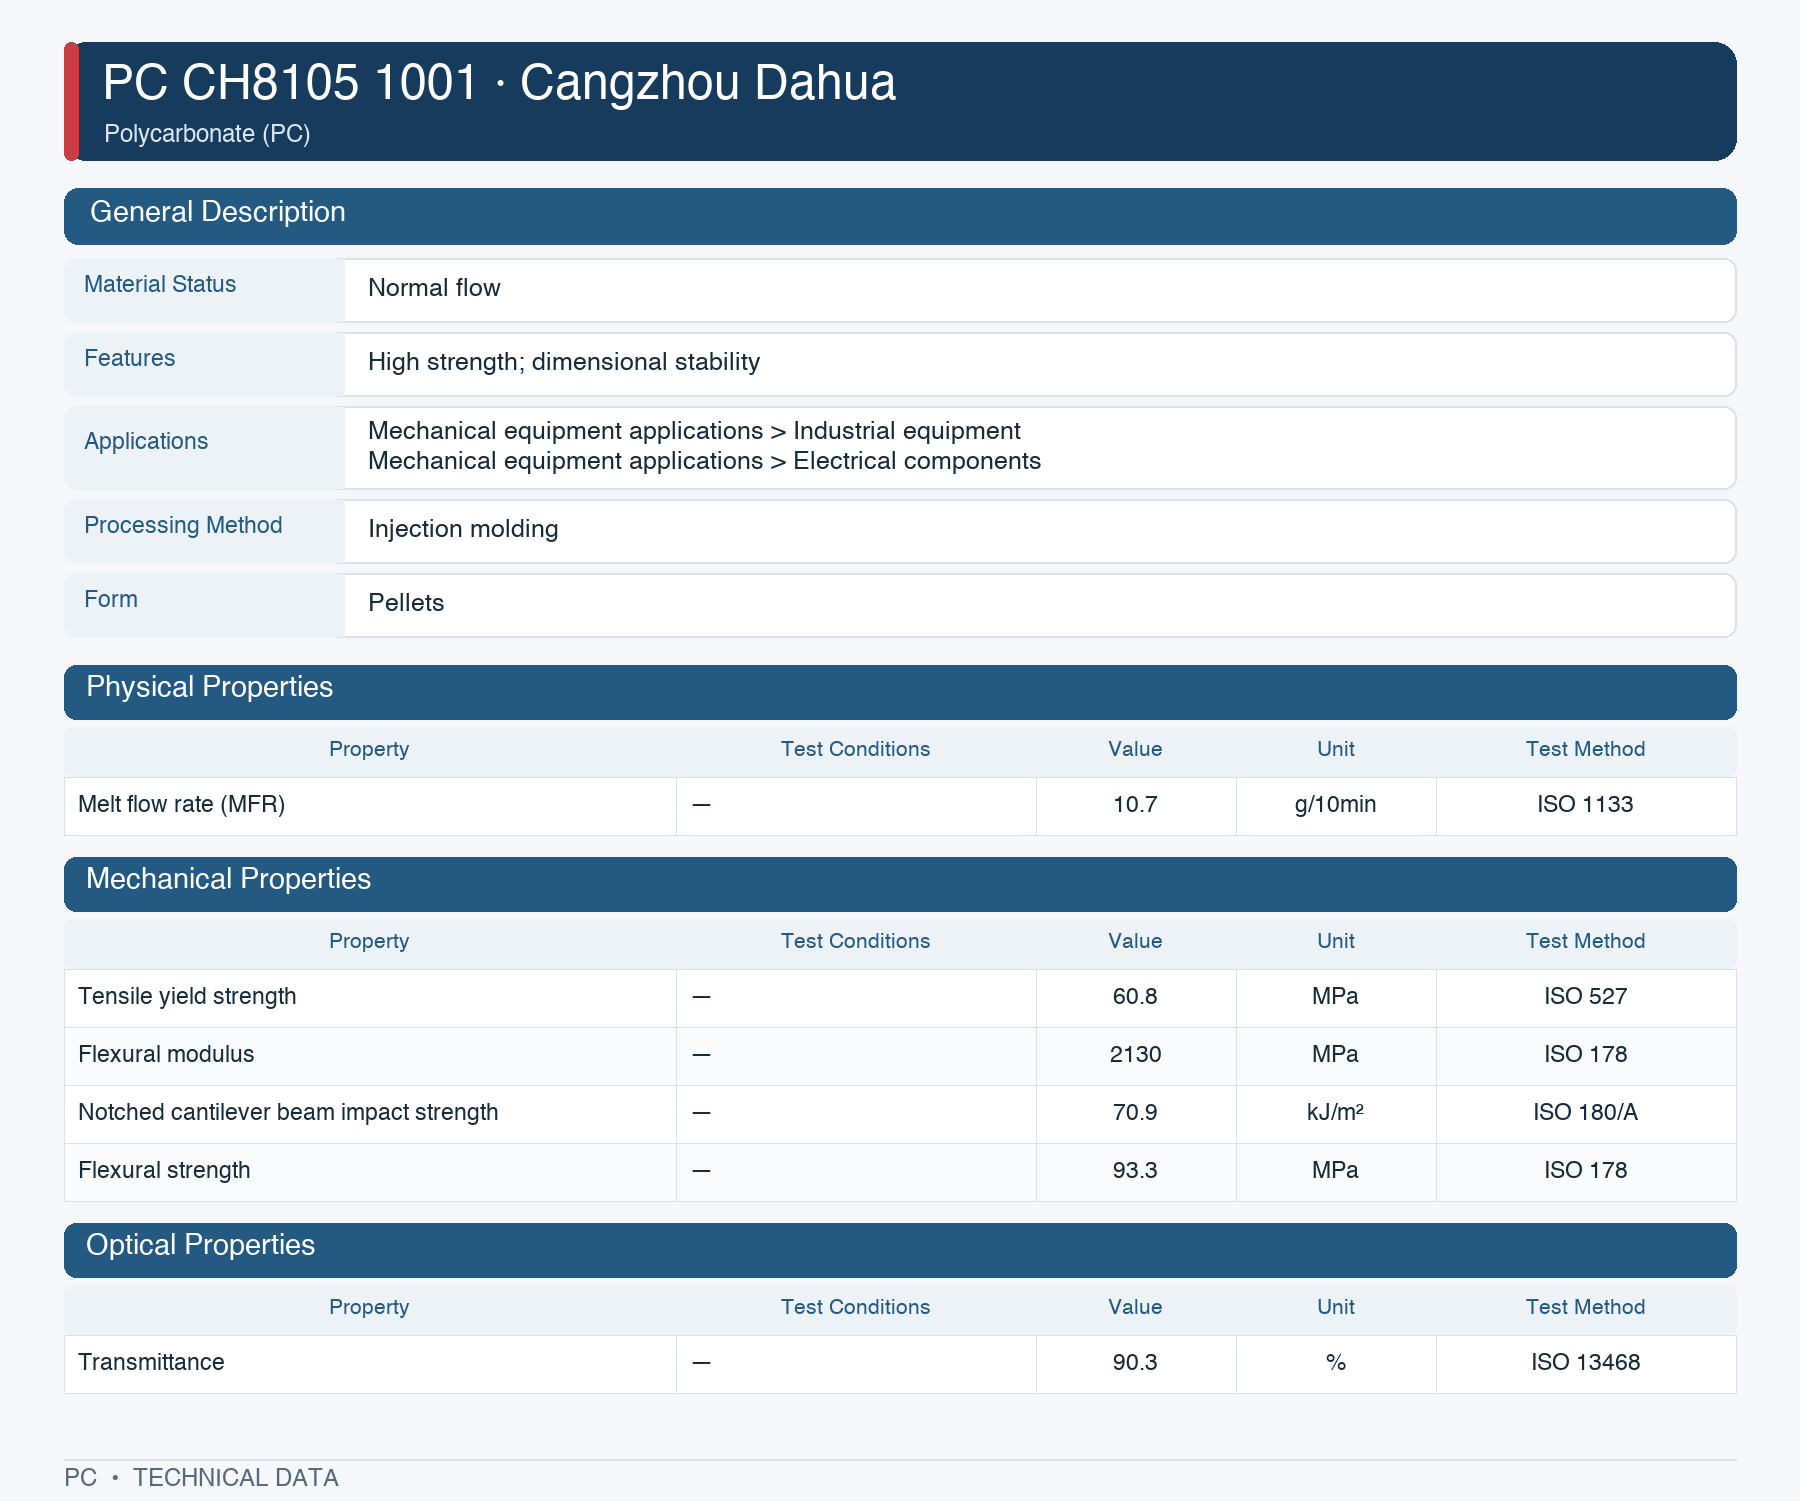Select the kJ/m² unit cell

click(1335, 1112)
